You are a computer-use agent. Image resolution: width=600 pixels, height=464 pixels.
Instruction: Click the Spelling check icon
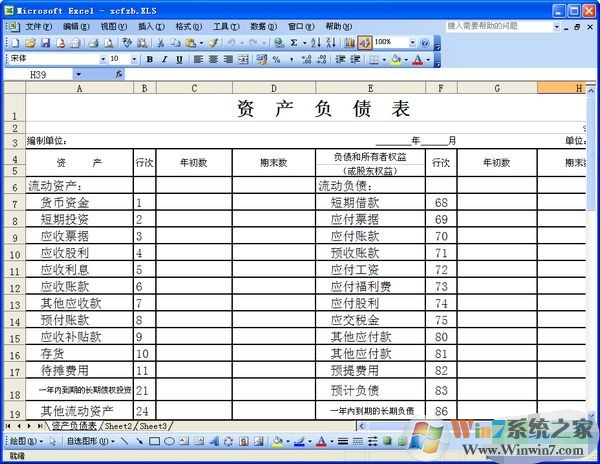(x=127, y=43)
